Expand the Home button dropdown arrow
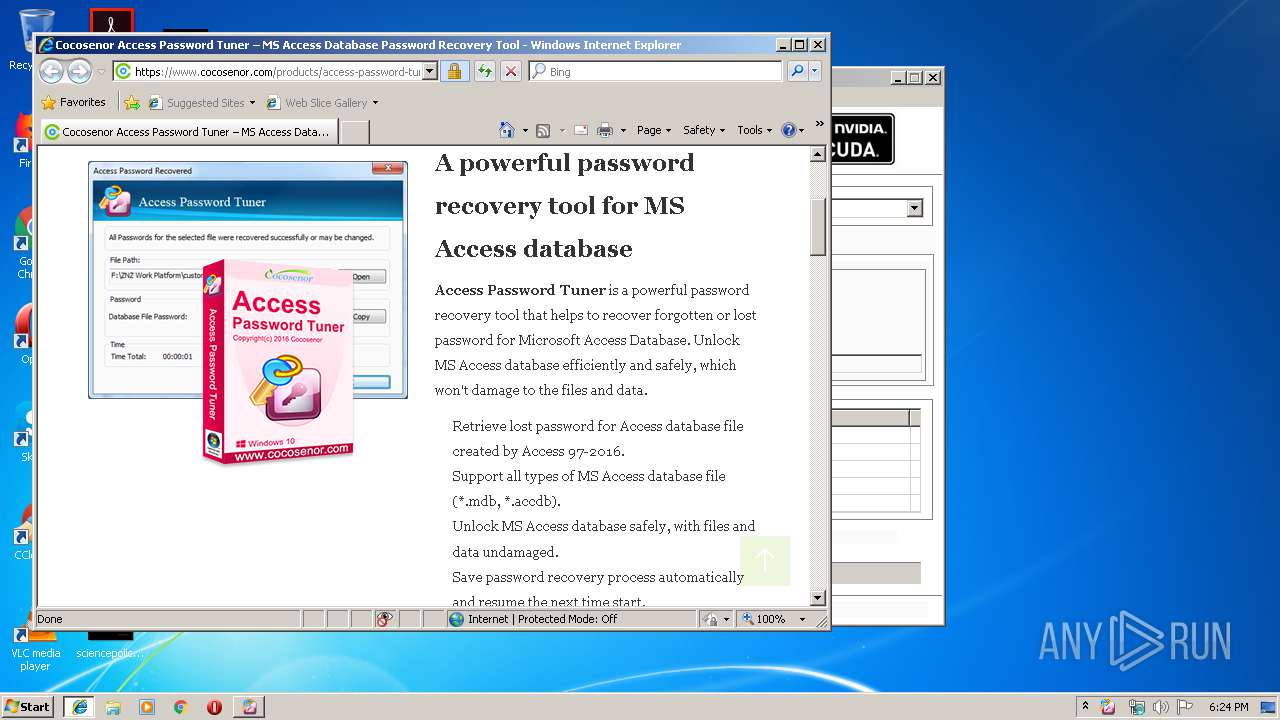 (x=525, y=130)
